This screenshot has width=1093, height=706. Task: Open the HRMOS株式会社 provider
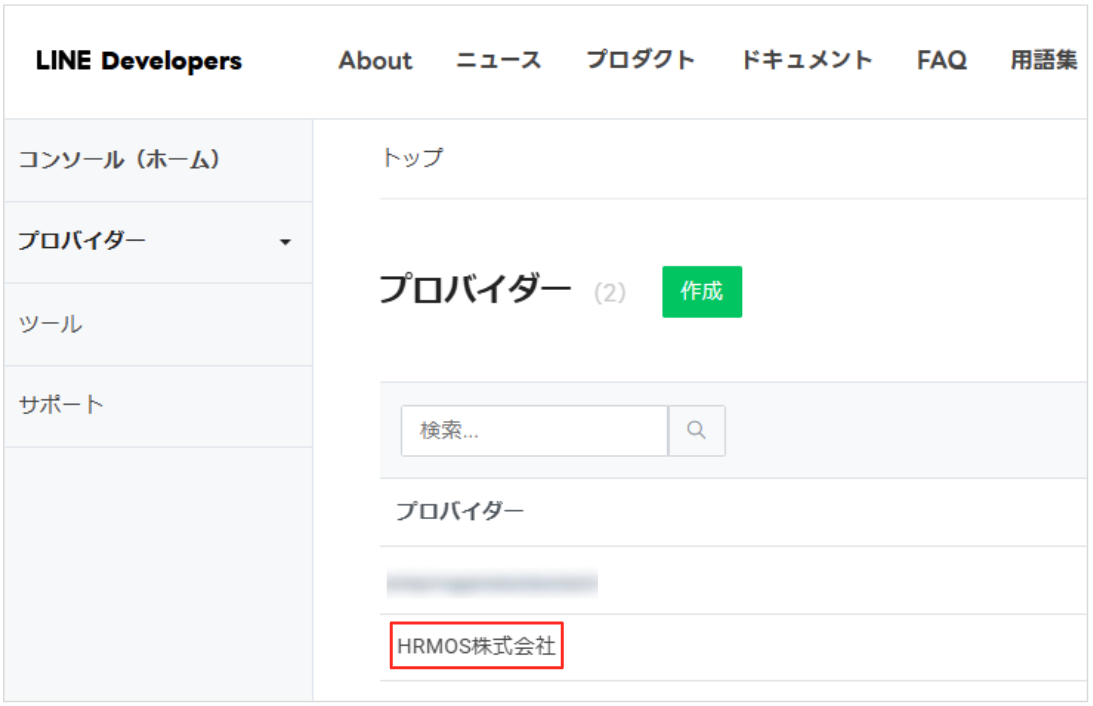point(476,647)
